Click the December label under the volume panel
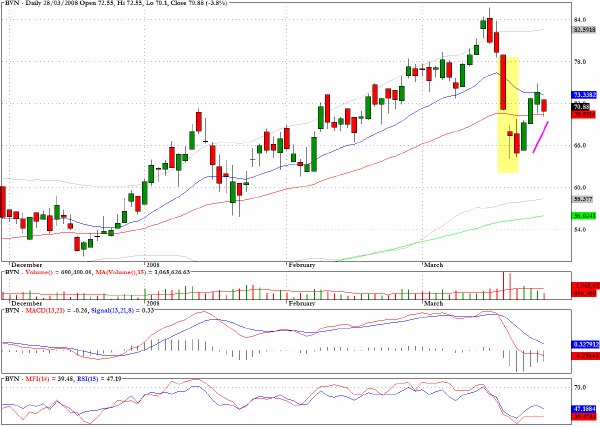Screen dimensions: 600x427 coord(26,303)
